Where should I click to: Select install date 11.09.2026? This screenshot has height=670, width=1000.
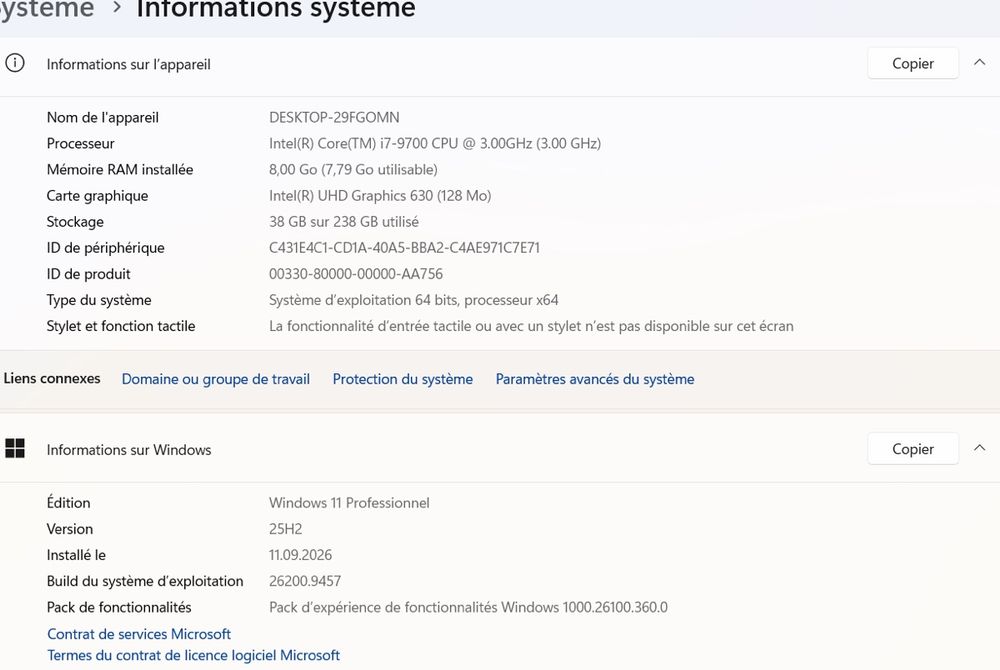(300, 555)
